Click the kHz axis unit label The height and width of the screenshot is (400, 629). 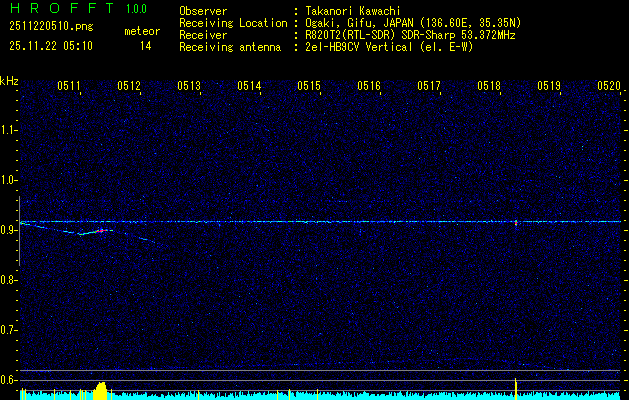tap(9, 80)
